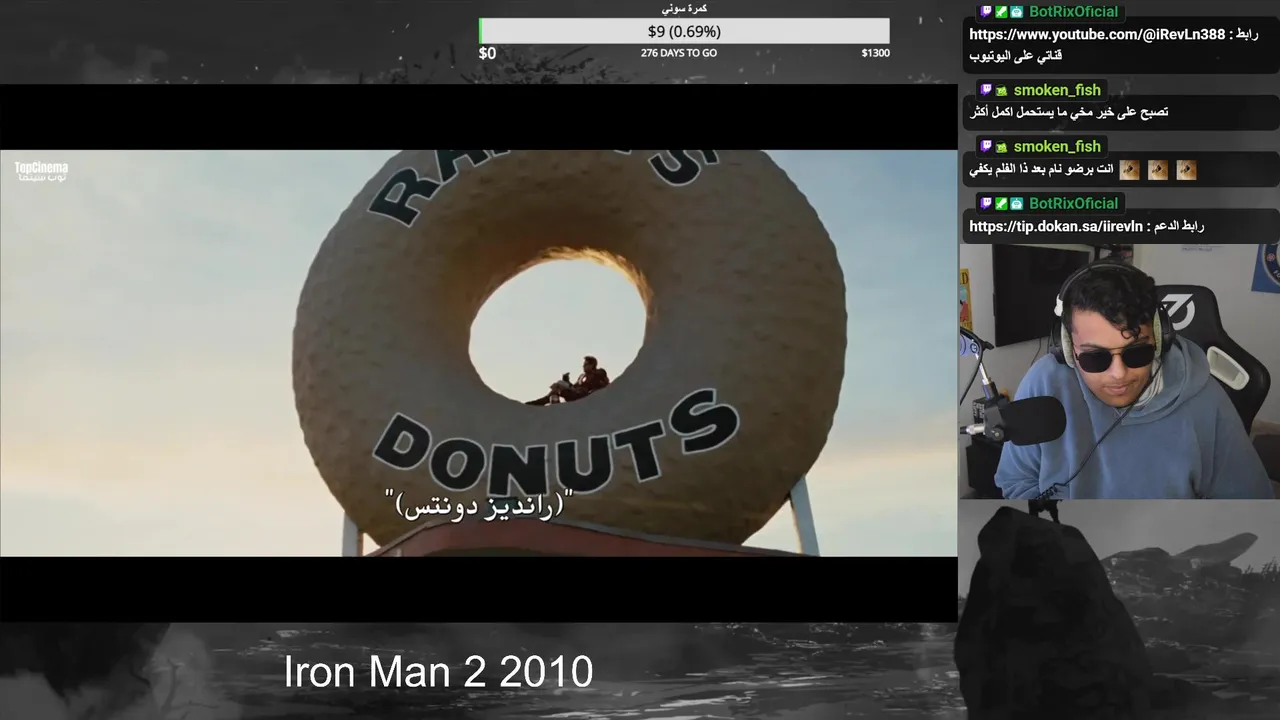Click TopCinema logo on video

41,171
